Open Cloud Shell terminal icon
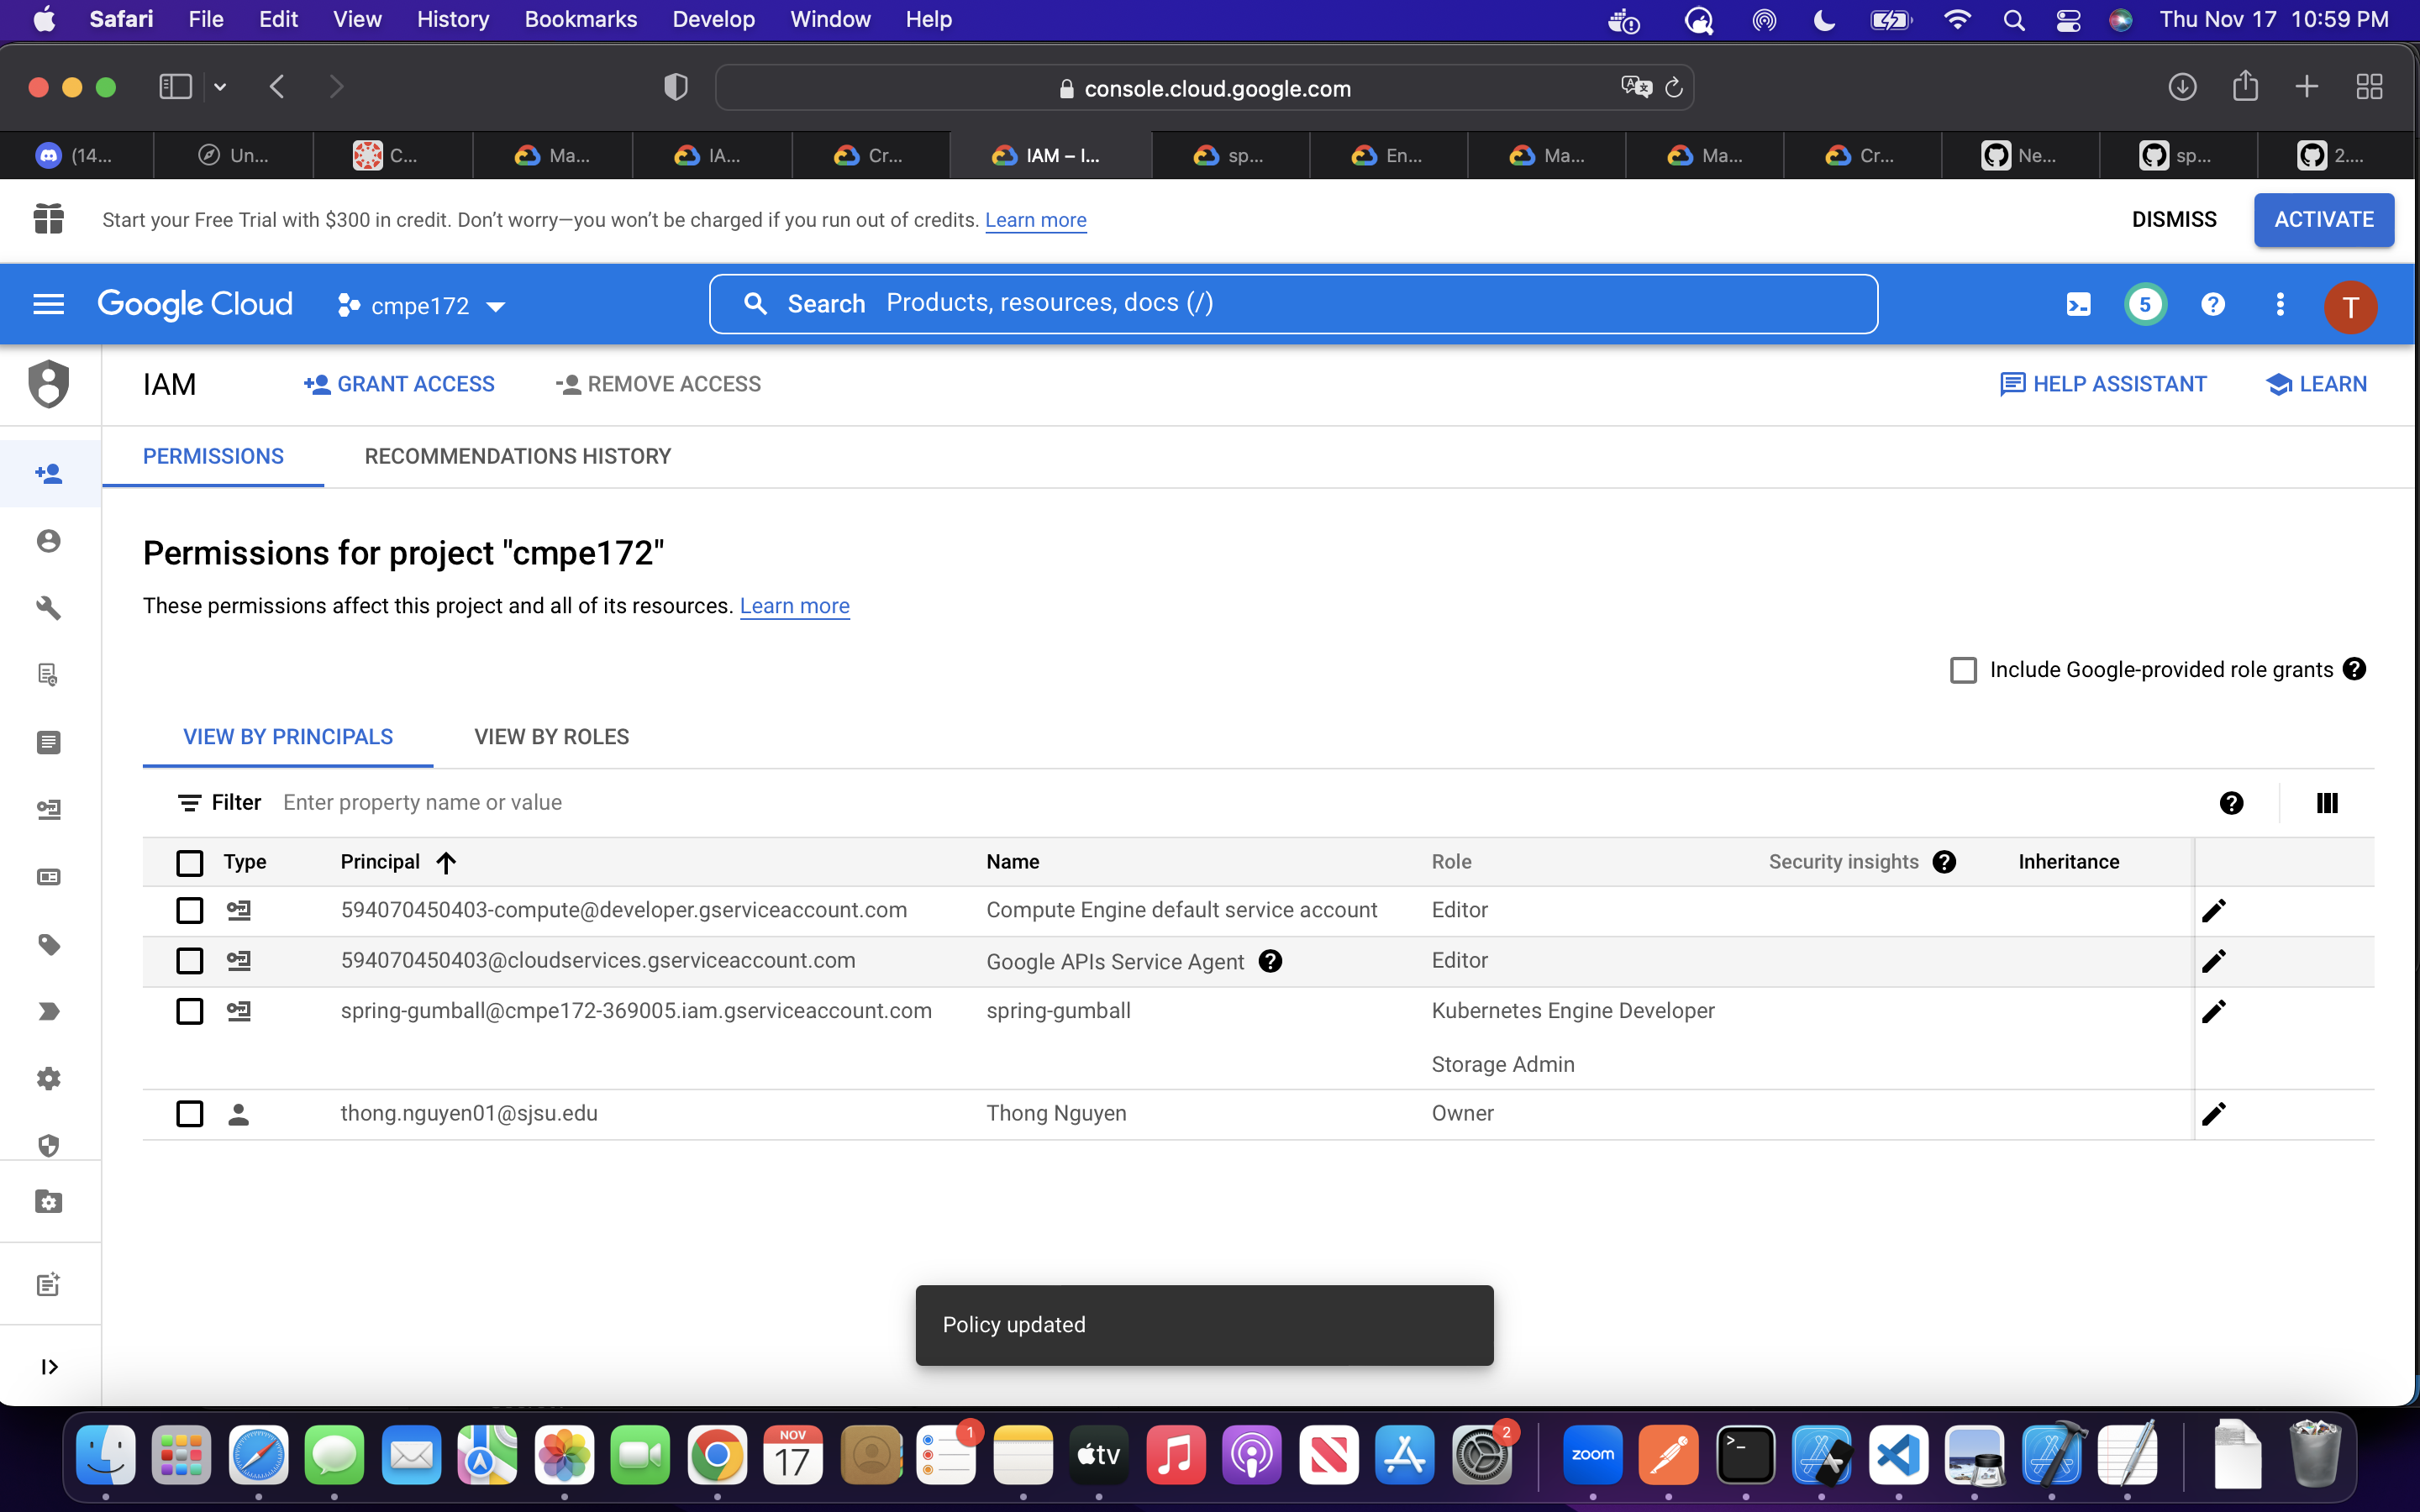This screenshot has width=2420, height=1512. point(2078,304)
